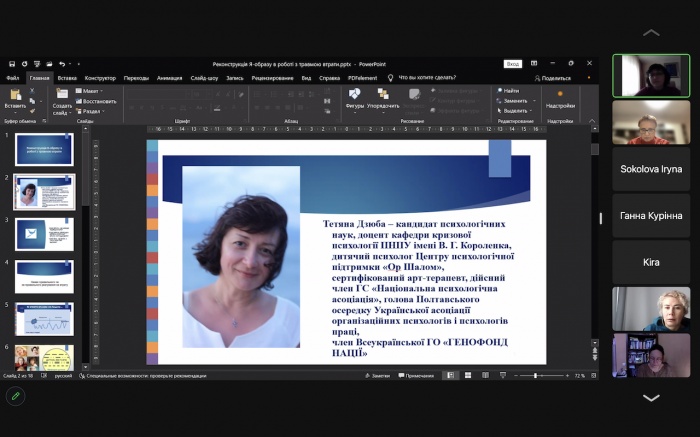
Task: Open the Анимация ribbon tab
Action: point(169,77)
